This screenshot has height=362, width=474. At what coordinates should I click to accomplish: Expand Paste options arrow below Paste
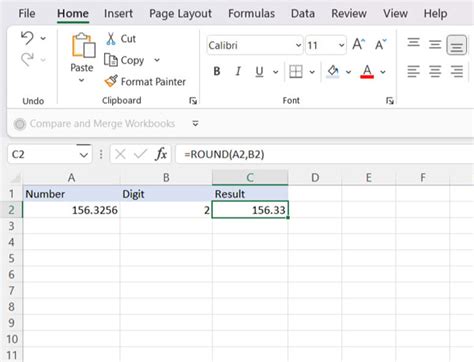click(x=82, y=80)
